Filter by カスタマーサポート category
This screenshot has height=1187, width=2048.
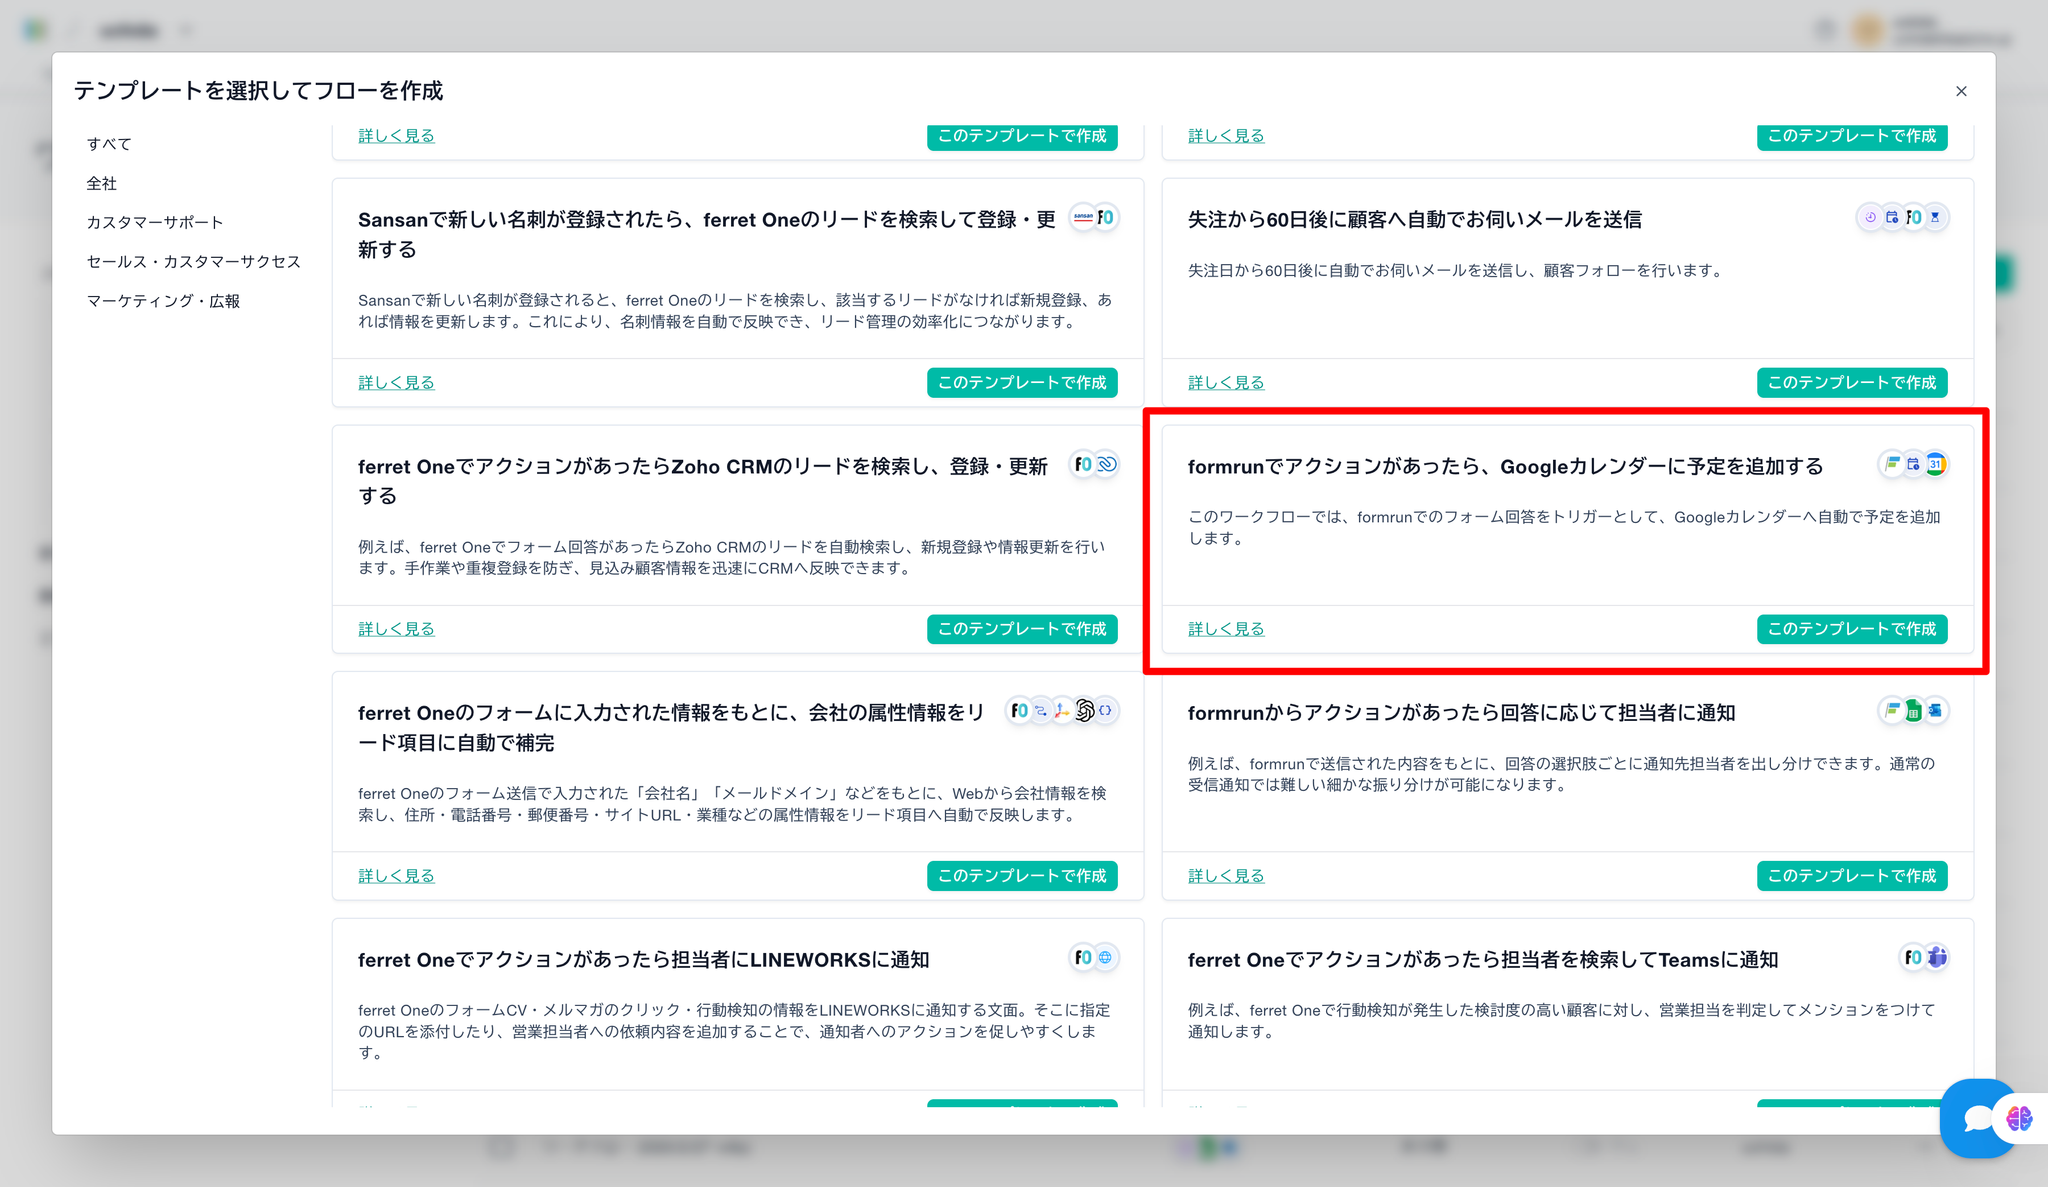pyautogui.click(x=155, y=222)
